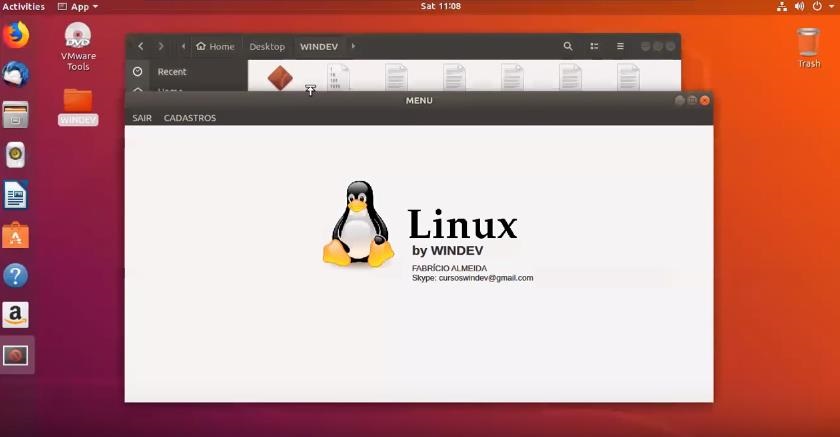Select the running app icon at dock bottom
840x437 pixels.
point(16,355)
